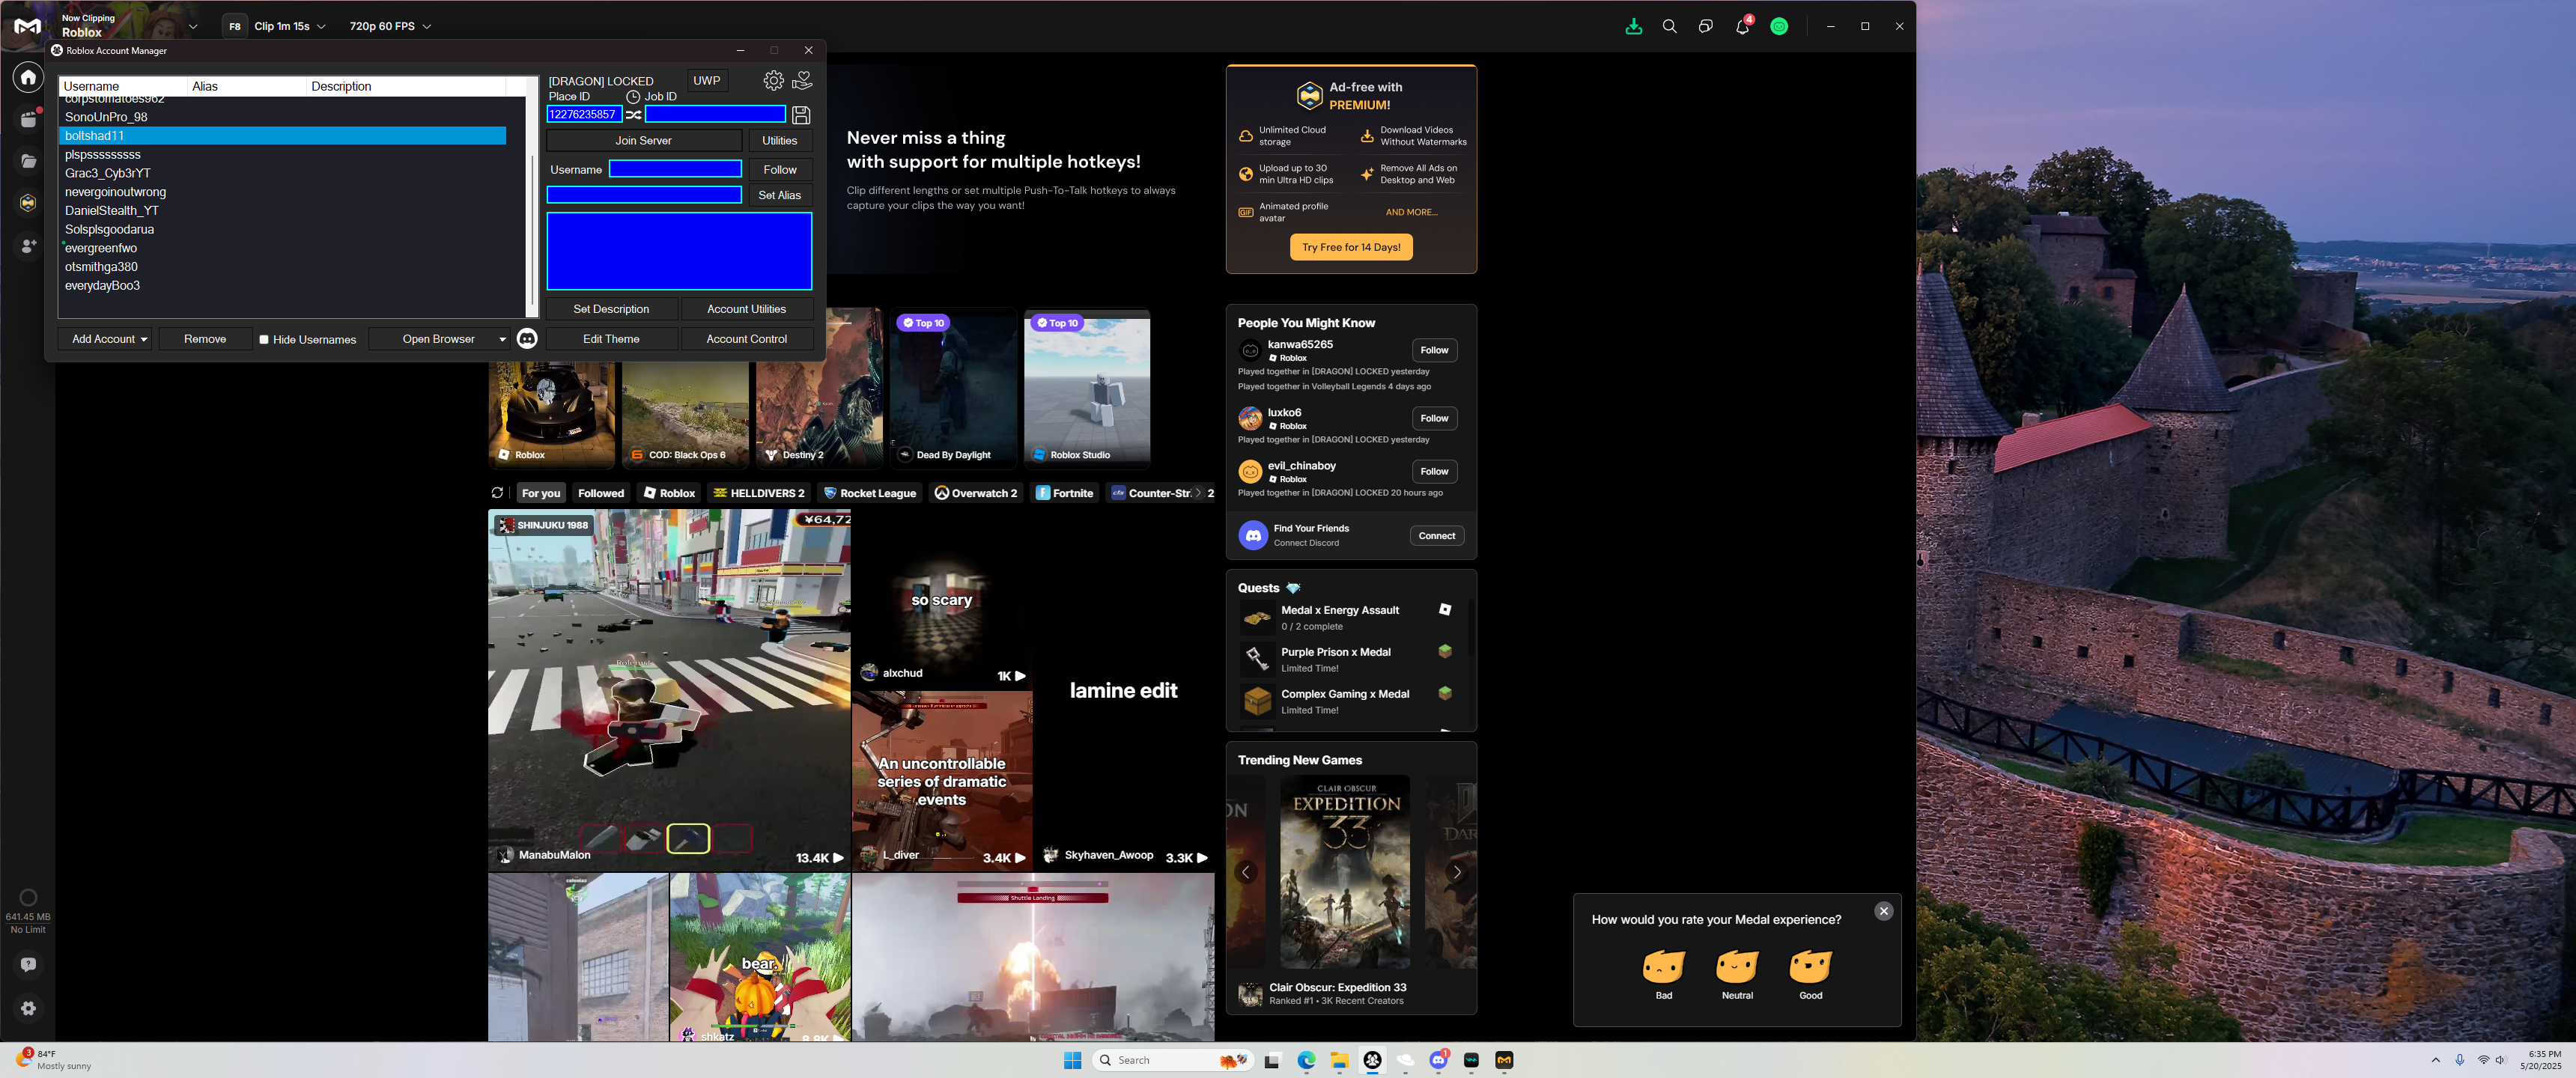Rate Medal experience as Good

[x=1810, y=974]
